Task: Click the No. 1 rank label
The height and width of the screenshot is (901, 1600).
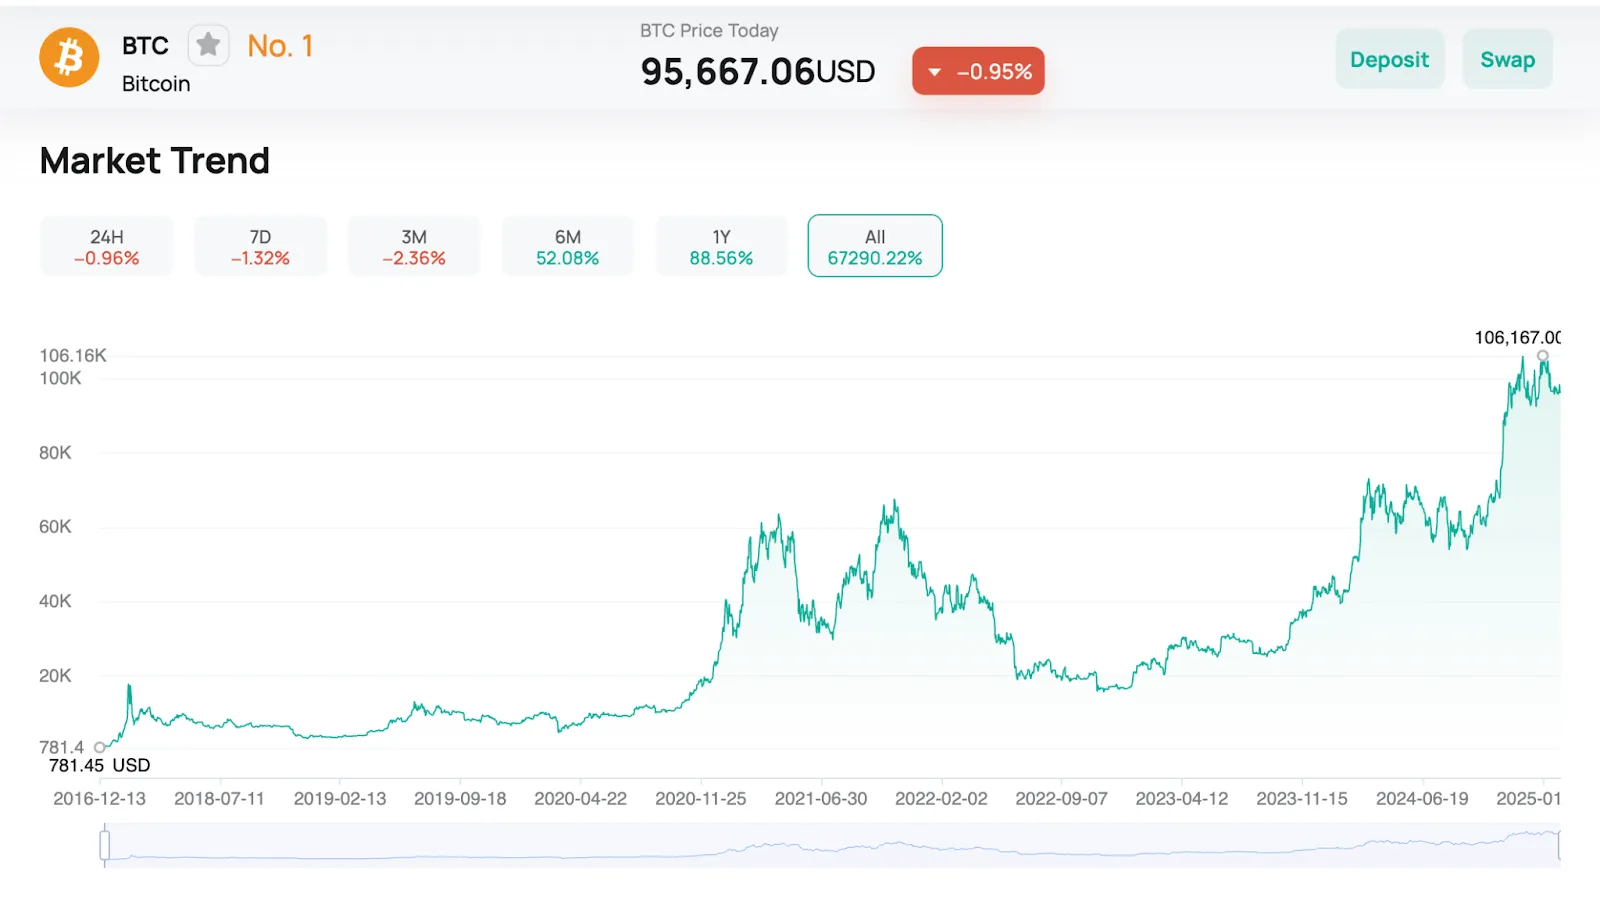Action: point(280,46)
